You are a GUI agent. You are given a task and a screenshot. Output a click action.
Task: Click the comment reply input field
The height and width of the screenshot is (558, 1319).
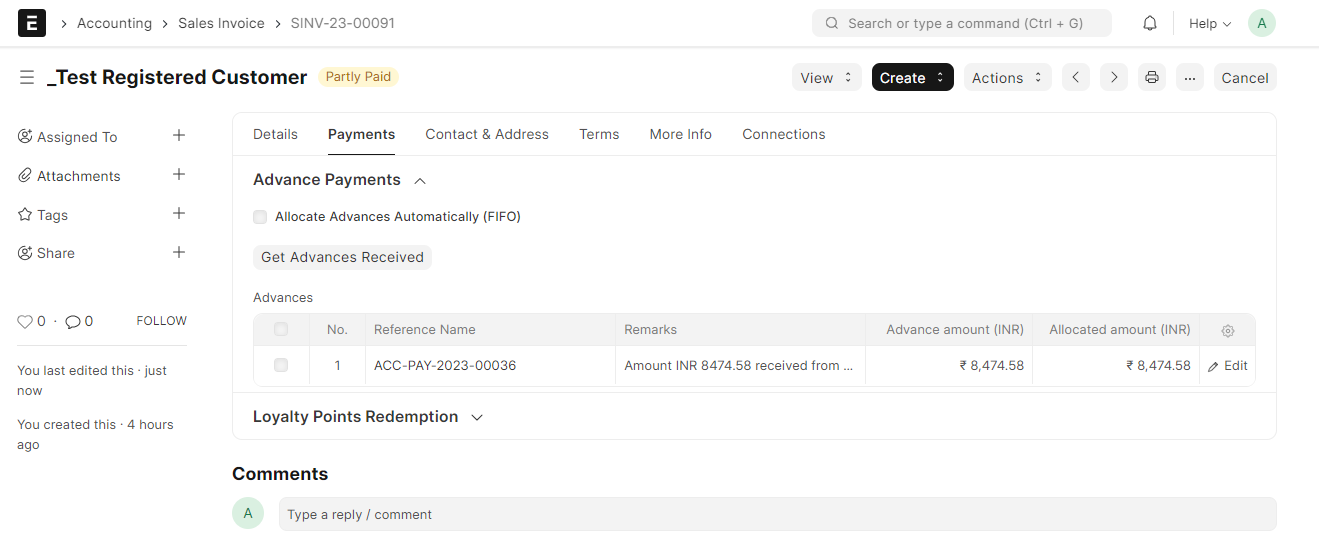[x=777, y=514]
